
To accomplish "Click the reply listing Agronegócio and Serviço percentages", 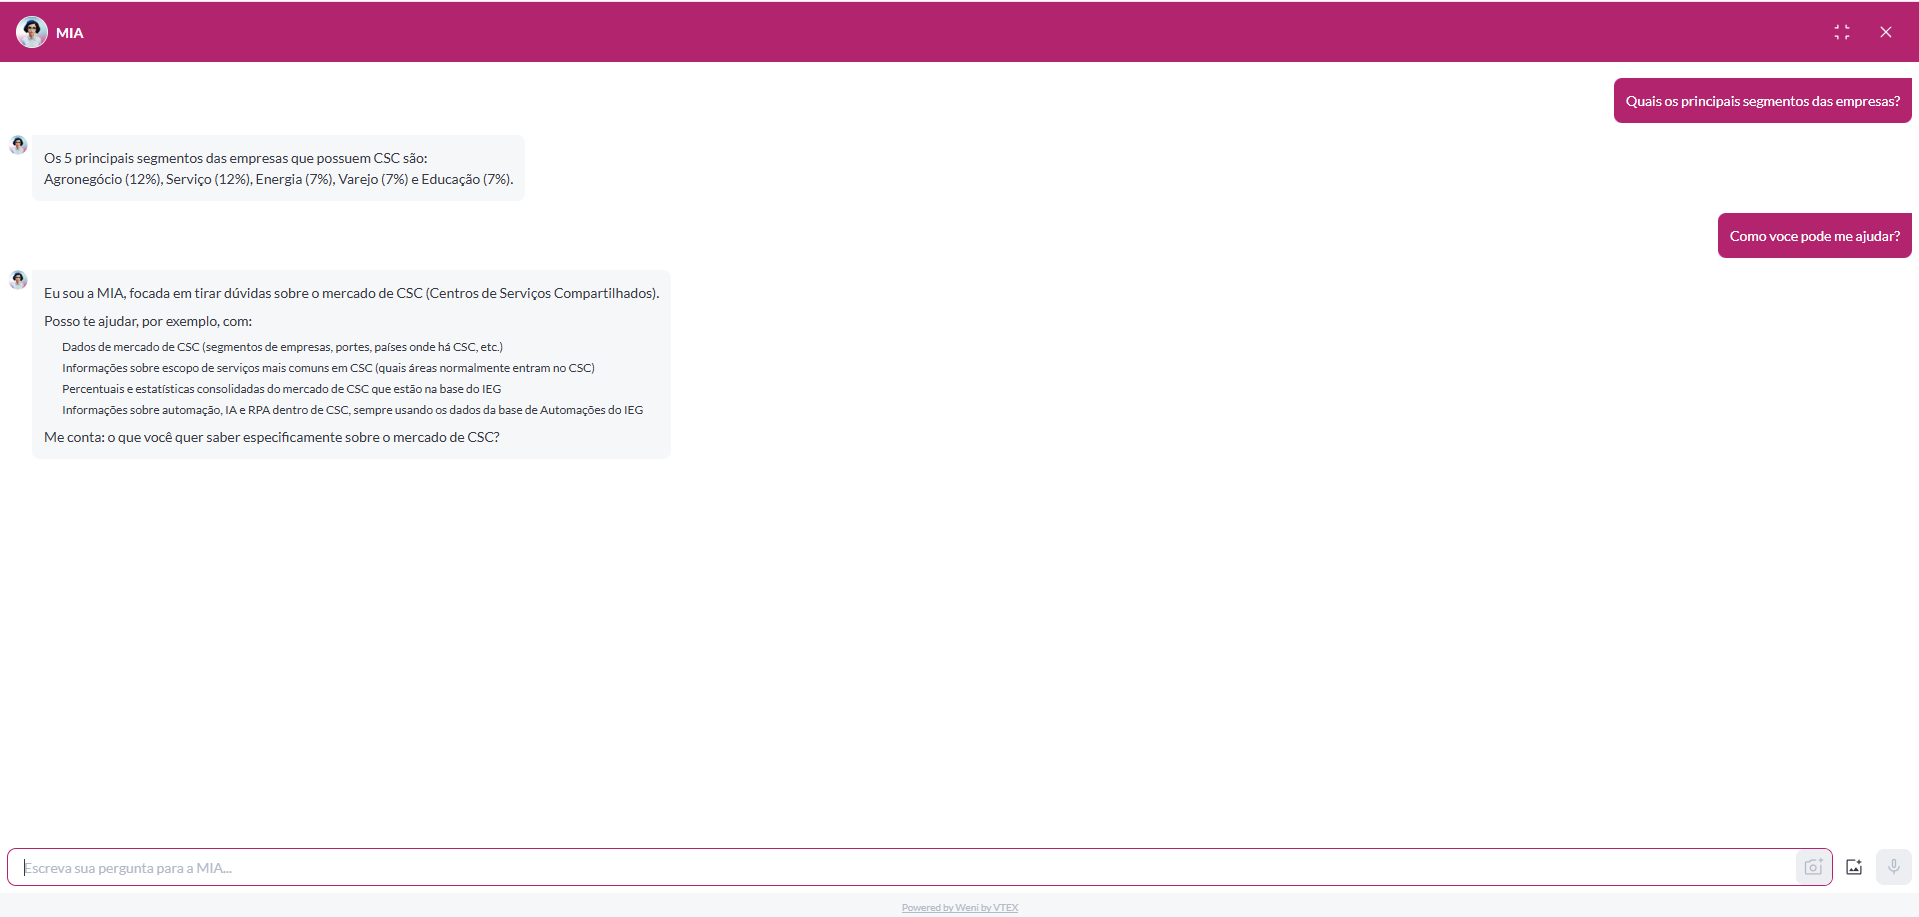I will point(278,179).
